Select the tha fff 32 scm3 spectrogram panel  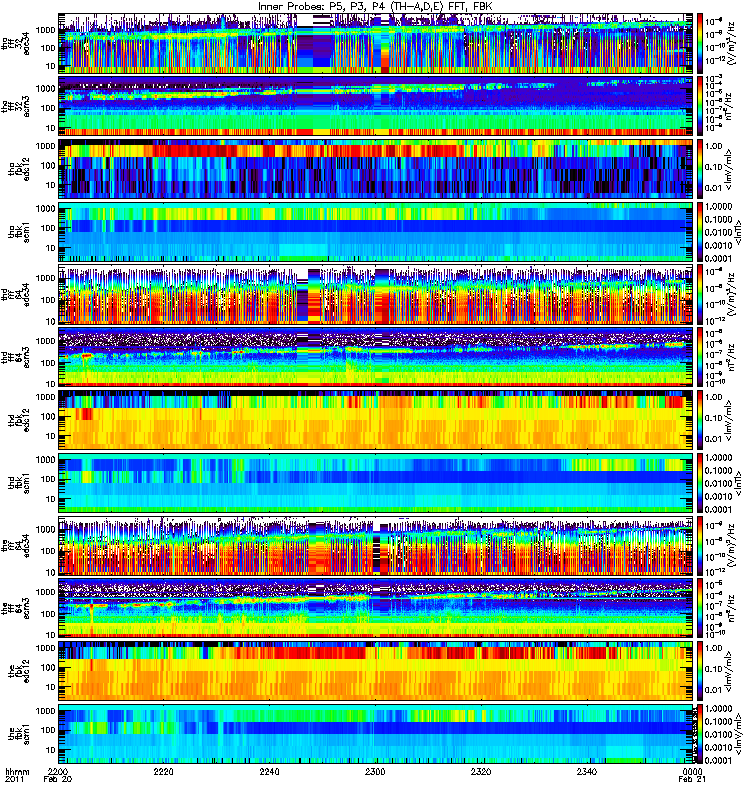(x=376, y=106)
